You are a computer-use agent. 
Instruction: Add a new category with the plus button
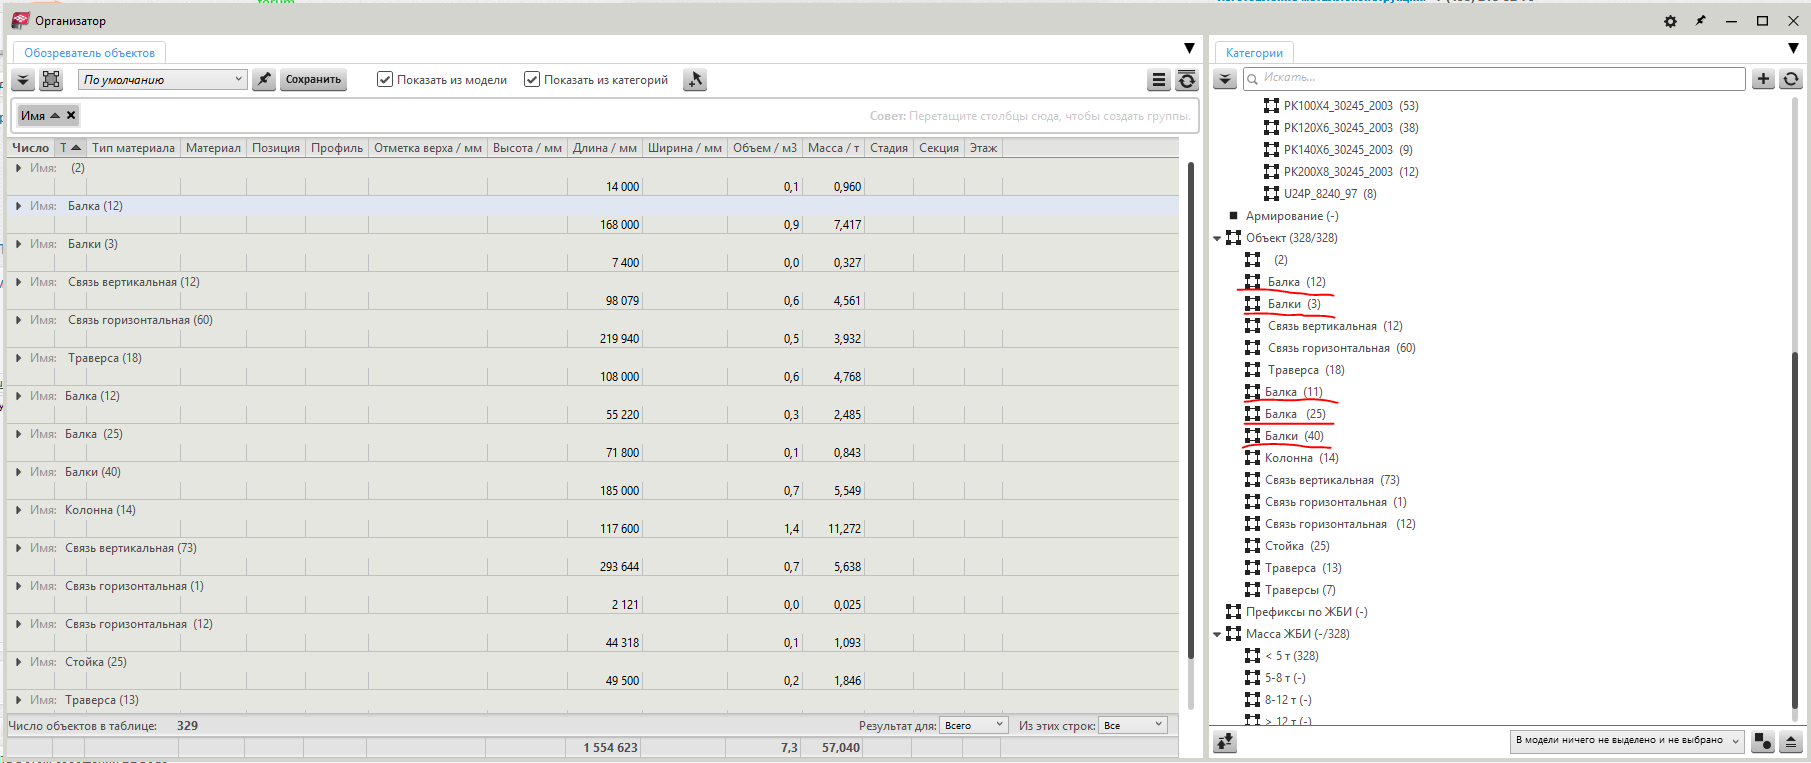[x=1763, y=79]
